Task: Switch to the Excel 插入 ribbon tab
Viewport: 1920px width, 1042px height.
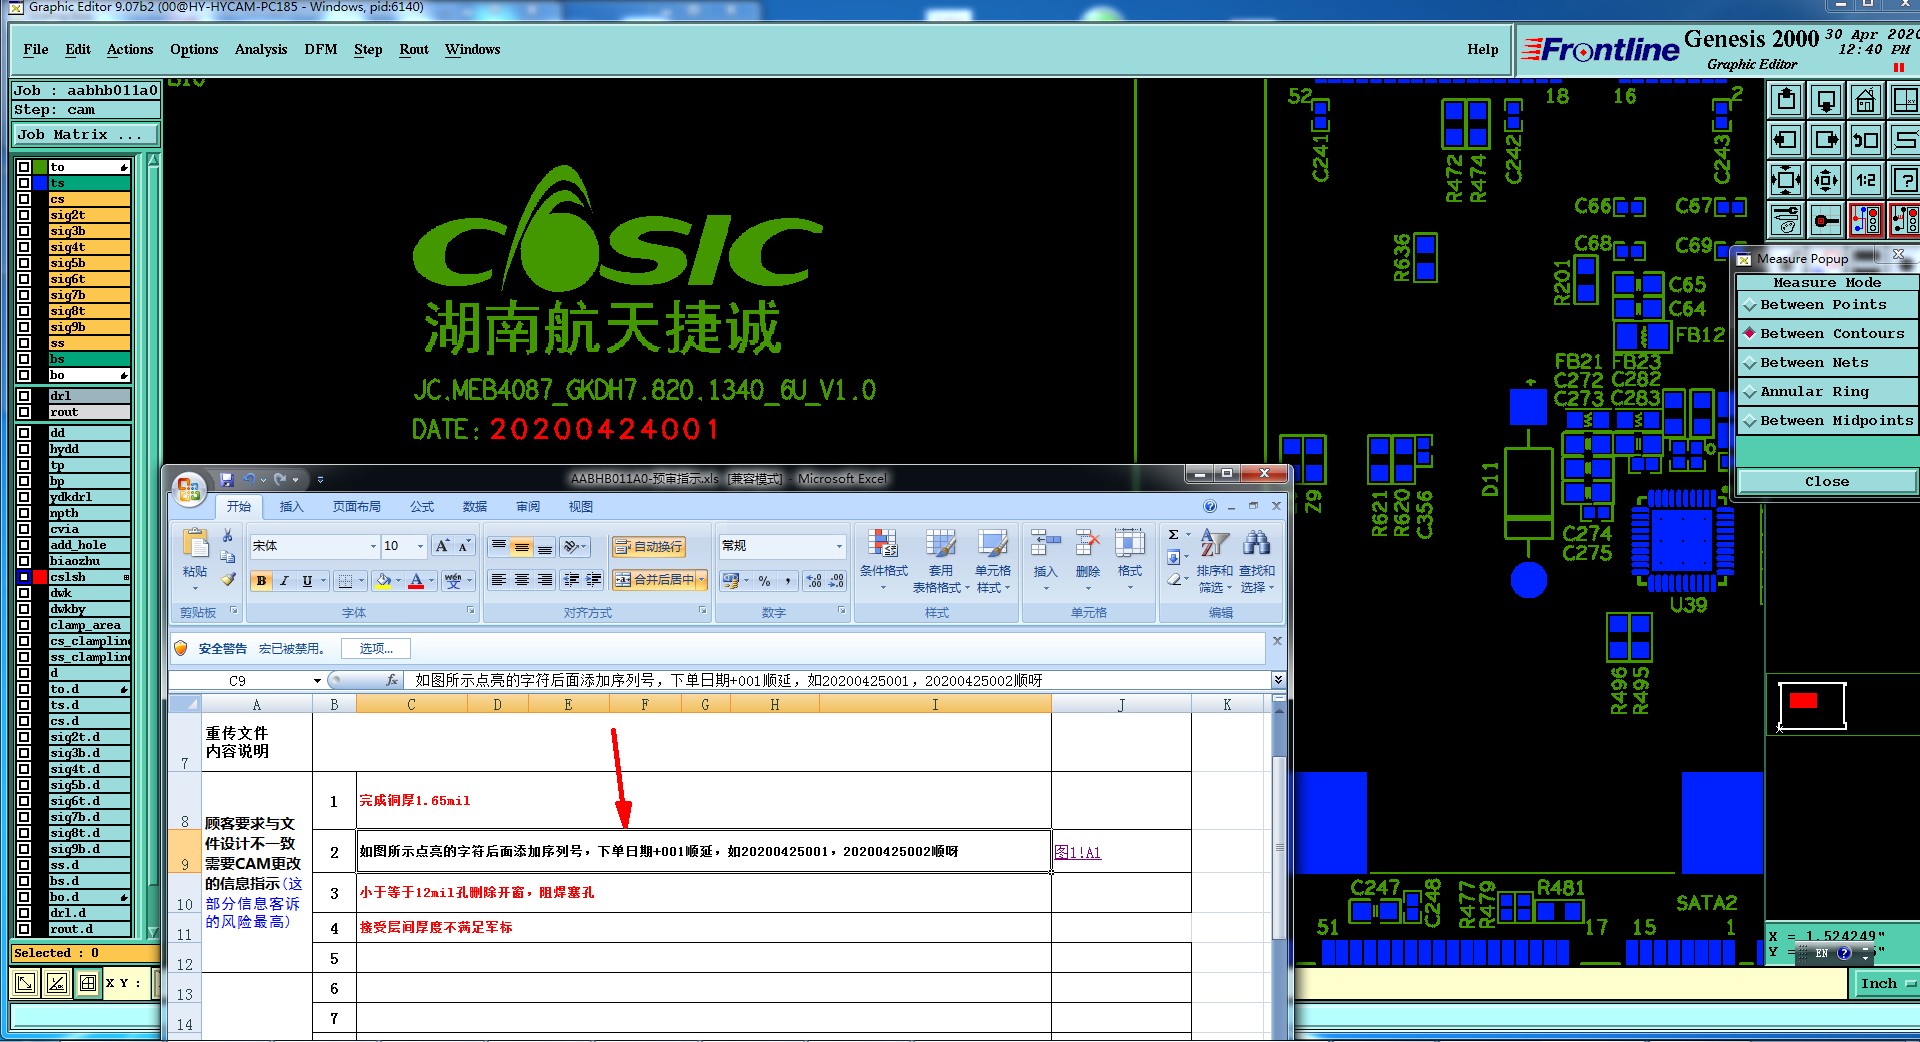Action: pos(291,507)
